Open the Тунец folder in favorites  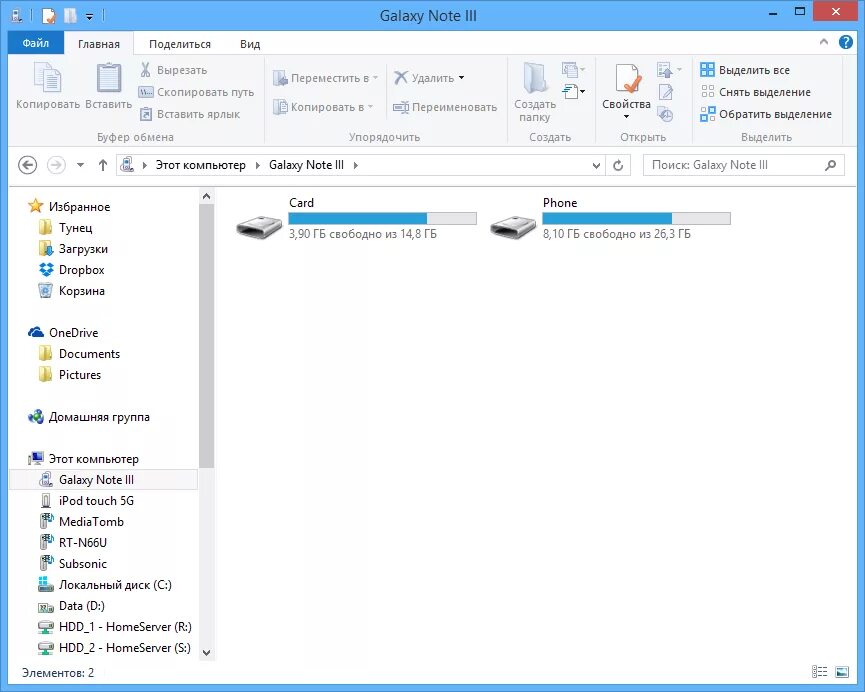pyautogui.click(x=75, y=228)
